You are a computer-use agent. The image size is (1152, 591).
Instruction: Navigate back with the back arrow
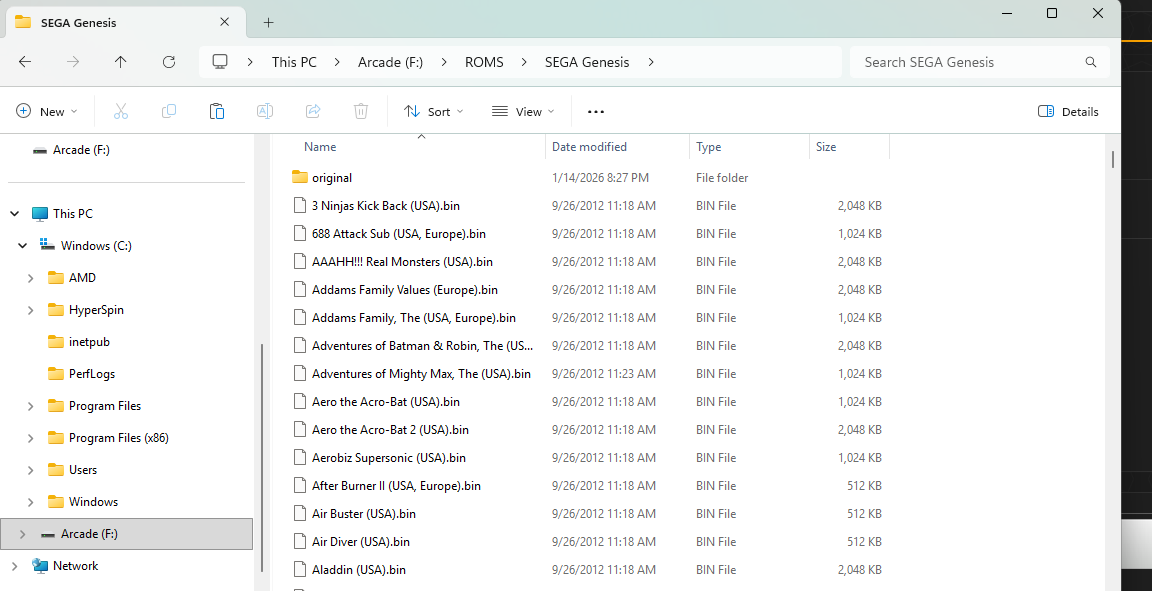(x=25, y=62)
